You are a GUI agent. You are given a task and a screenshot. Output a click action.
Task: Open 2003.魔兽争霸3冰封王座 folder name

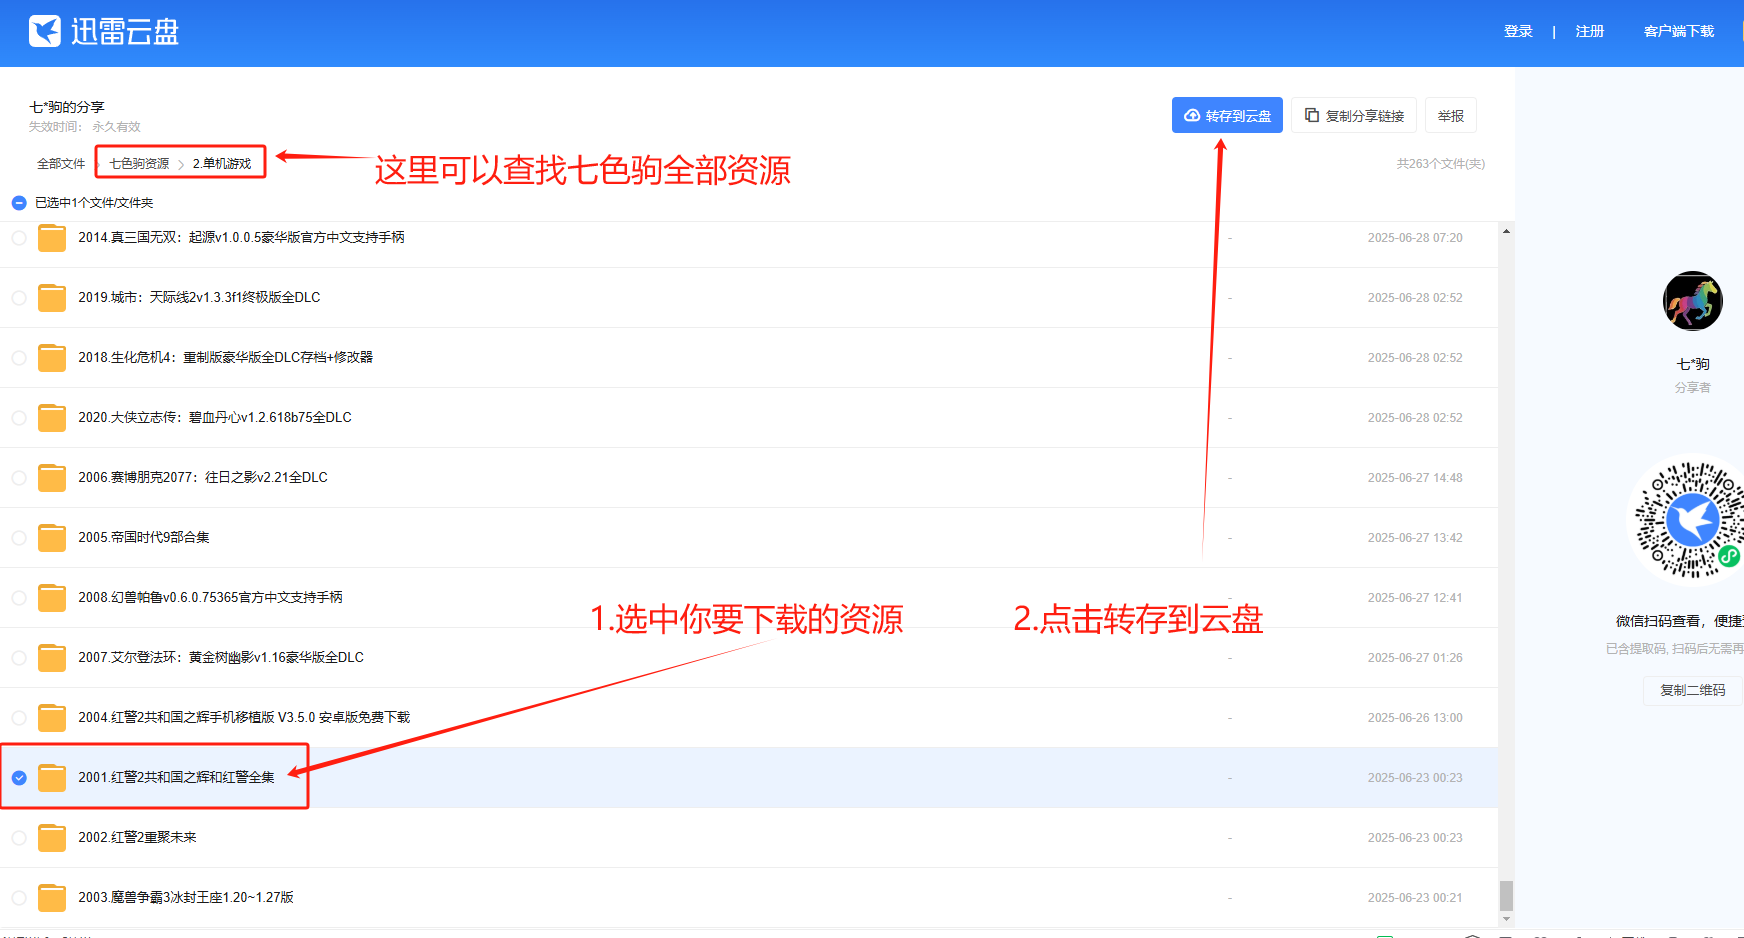click(x=186, y=898)
